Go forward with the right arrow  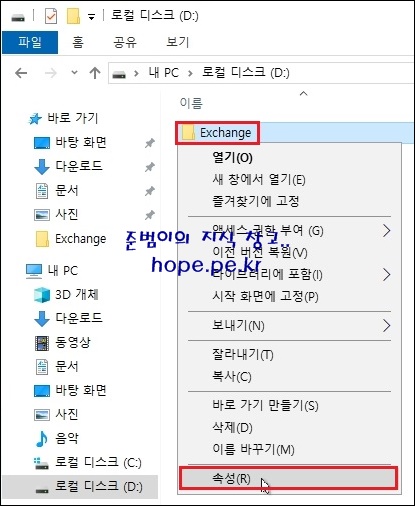[x=51, y=73]
